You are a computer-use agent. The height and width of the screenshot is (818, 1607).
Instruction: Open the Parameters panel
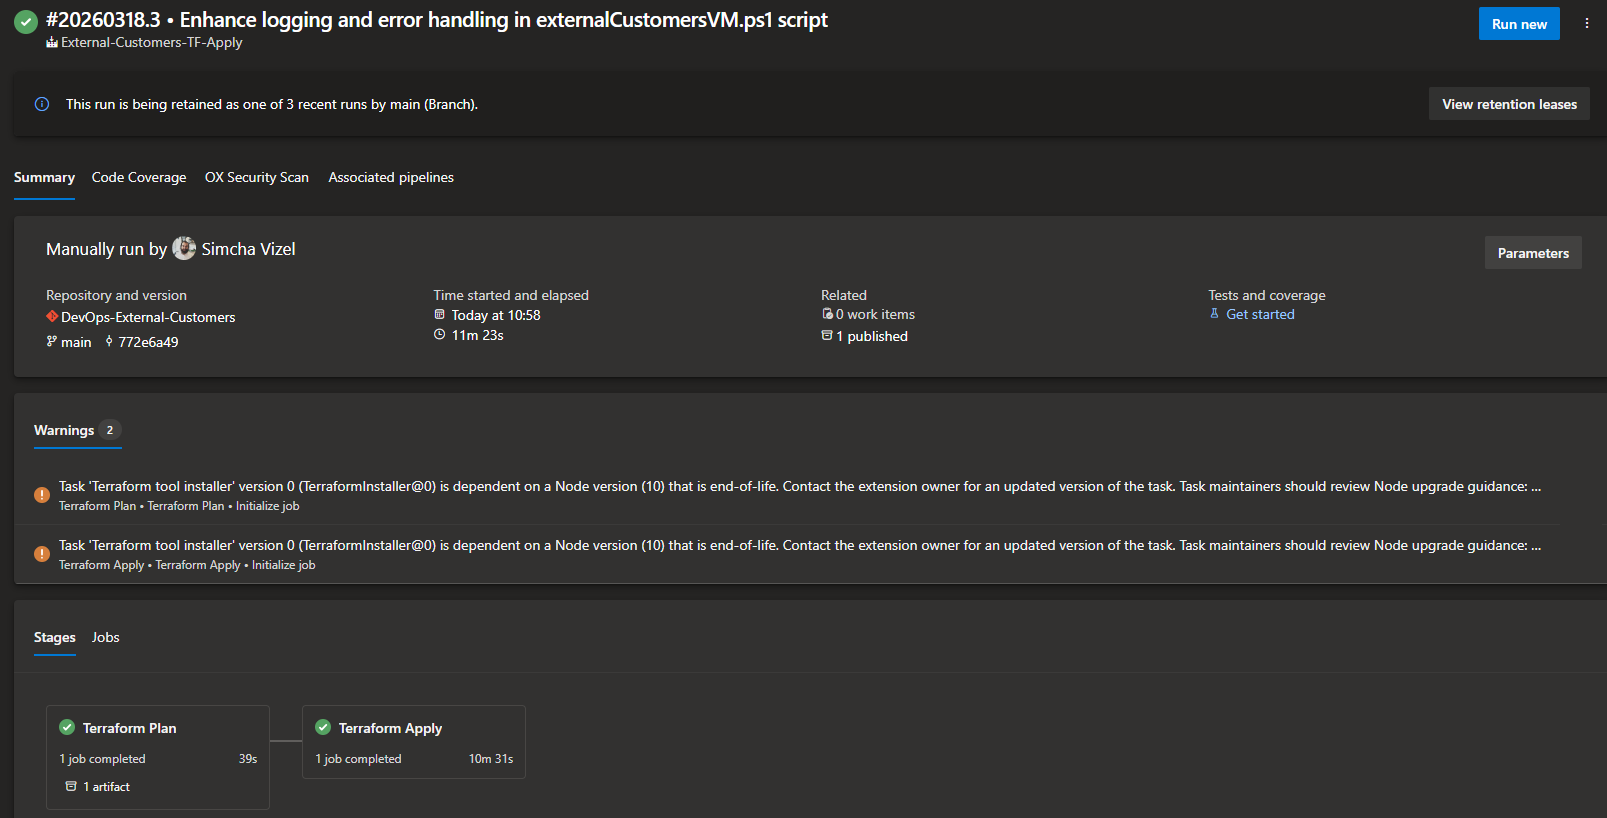(1532, 253)
